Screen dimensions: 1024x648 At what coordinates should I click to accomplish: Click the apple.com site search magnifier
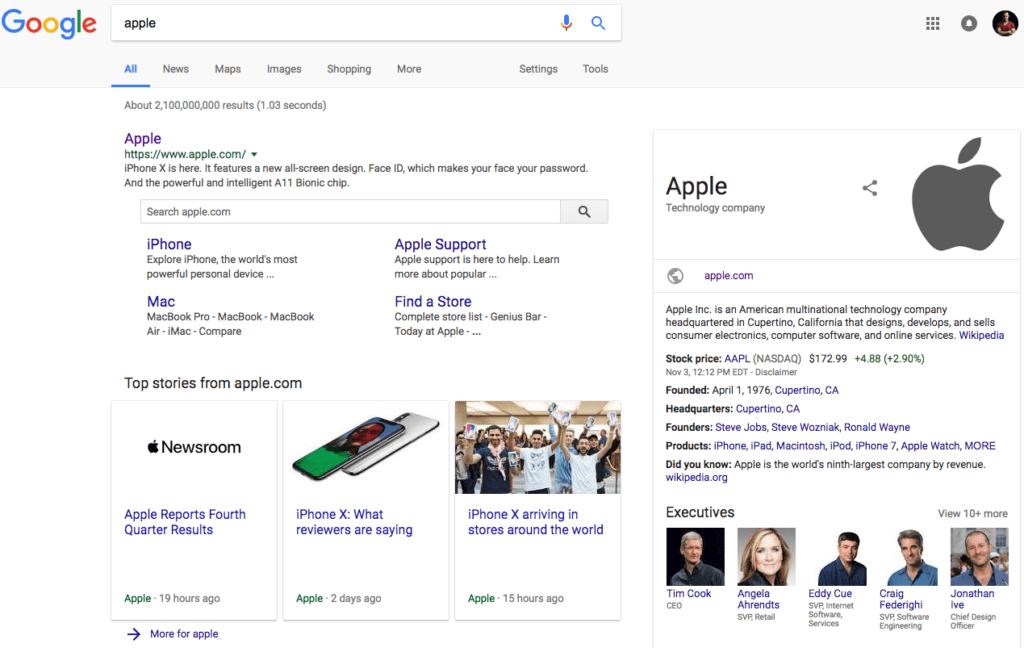[584, 212]
